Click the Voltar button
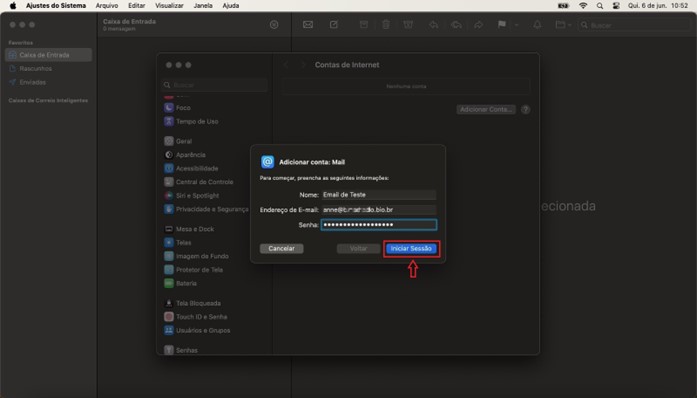The image size is (697, 398). [358, 249]
